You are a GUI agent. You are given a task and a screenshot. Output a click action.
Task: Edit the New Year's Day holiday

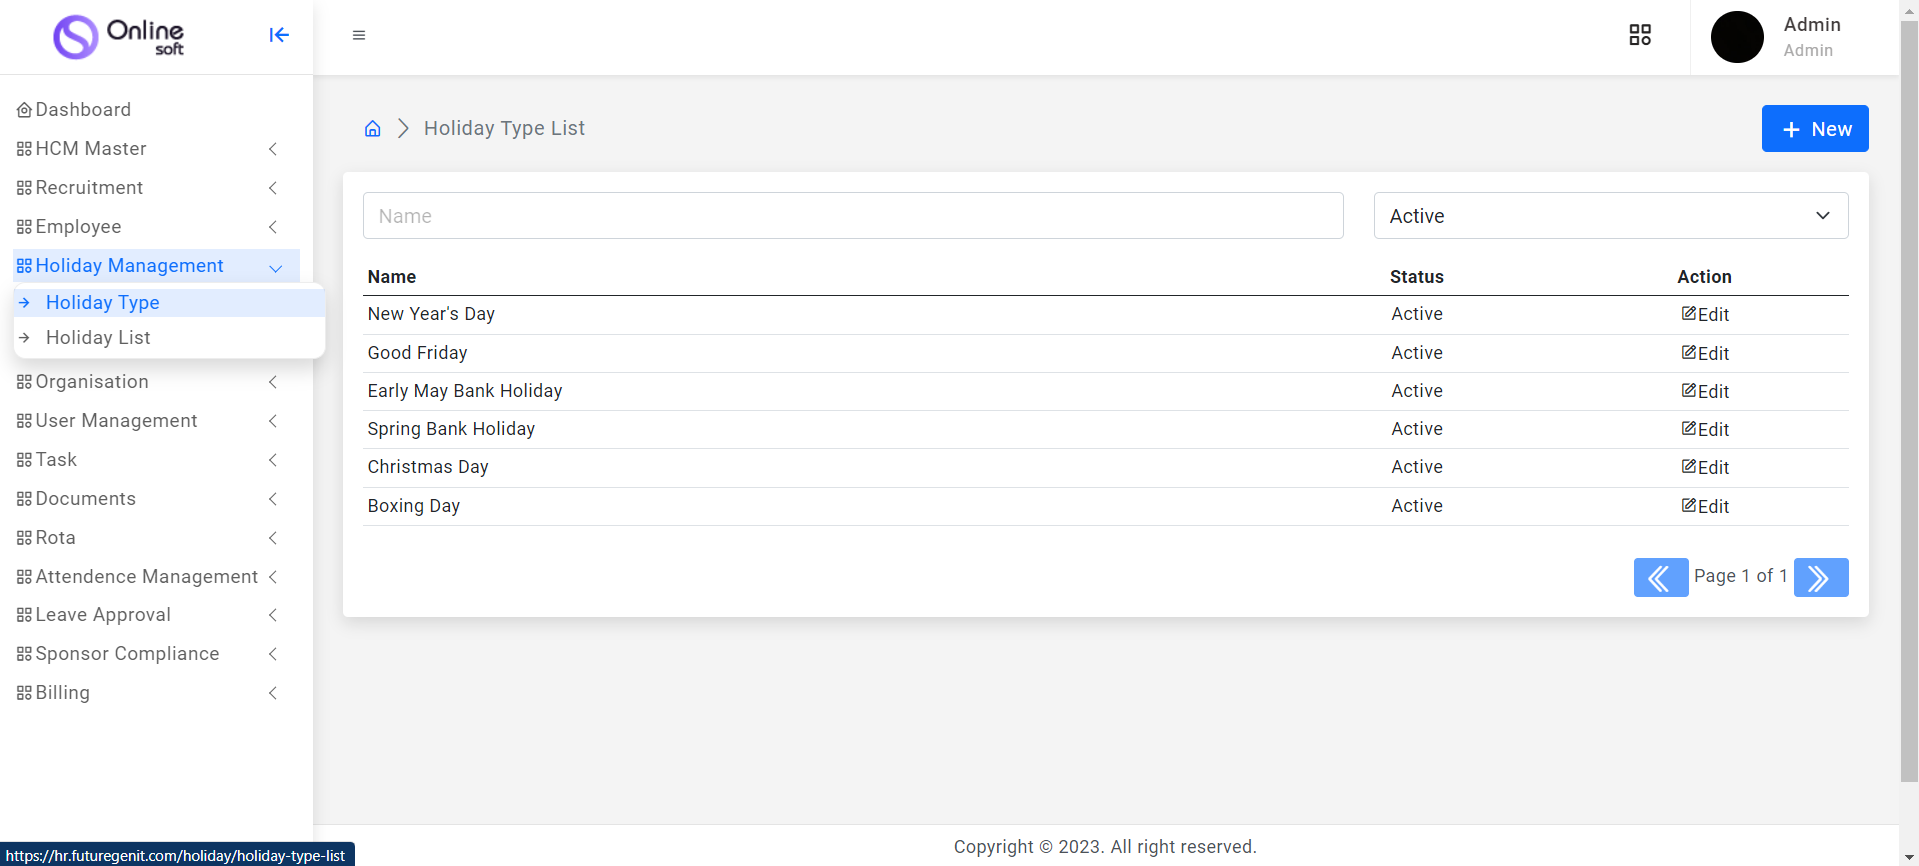click(1705, 314)
